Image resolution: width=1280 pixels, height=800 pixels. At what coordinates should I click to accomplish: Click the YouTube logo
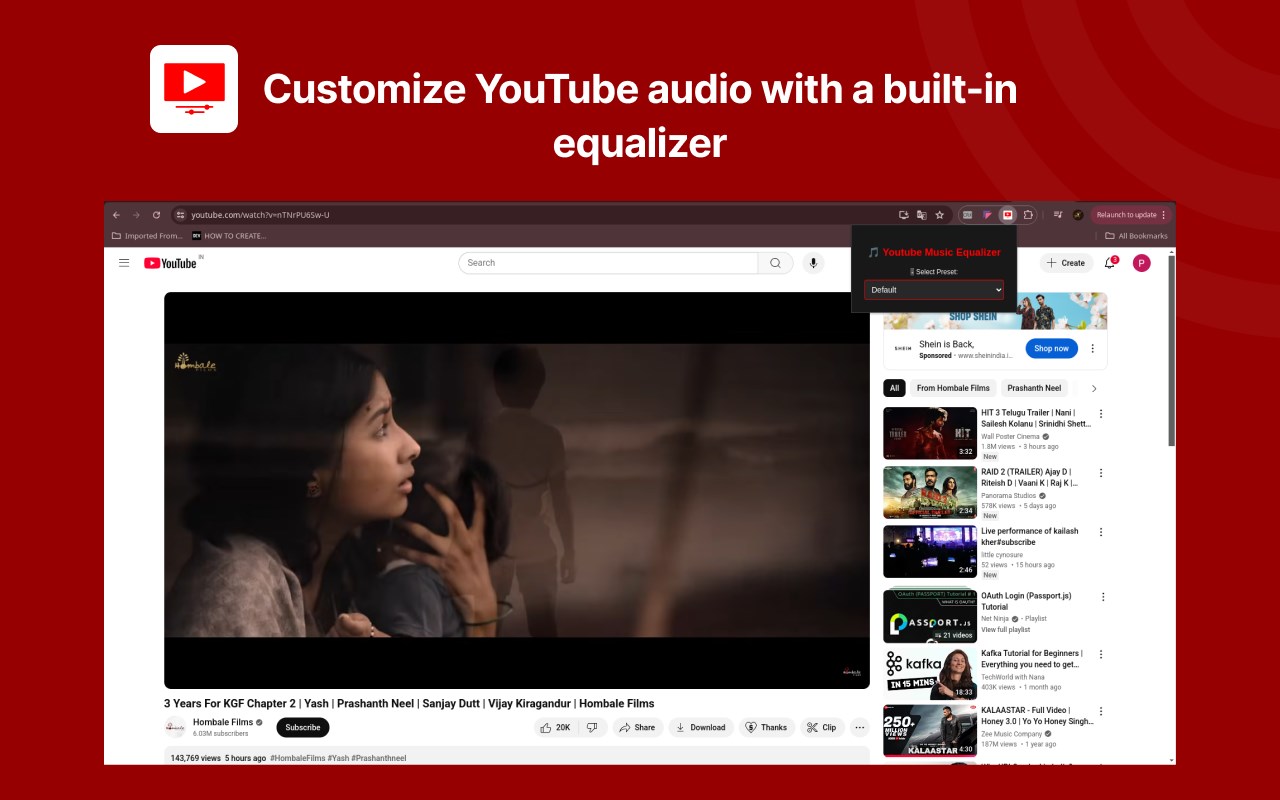[x=171, y=263]
